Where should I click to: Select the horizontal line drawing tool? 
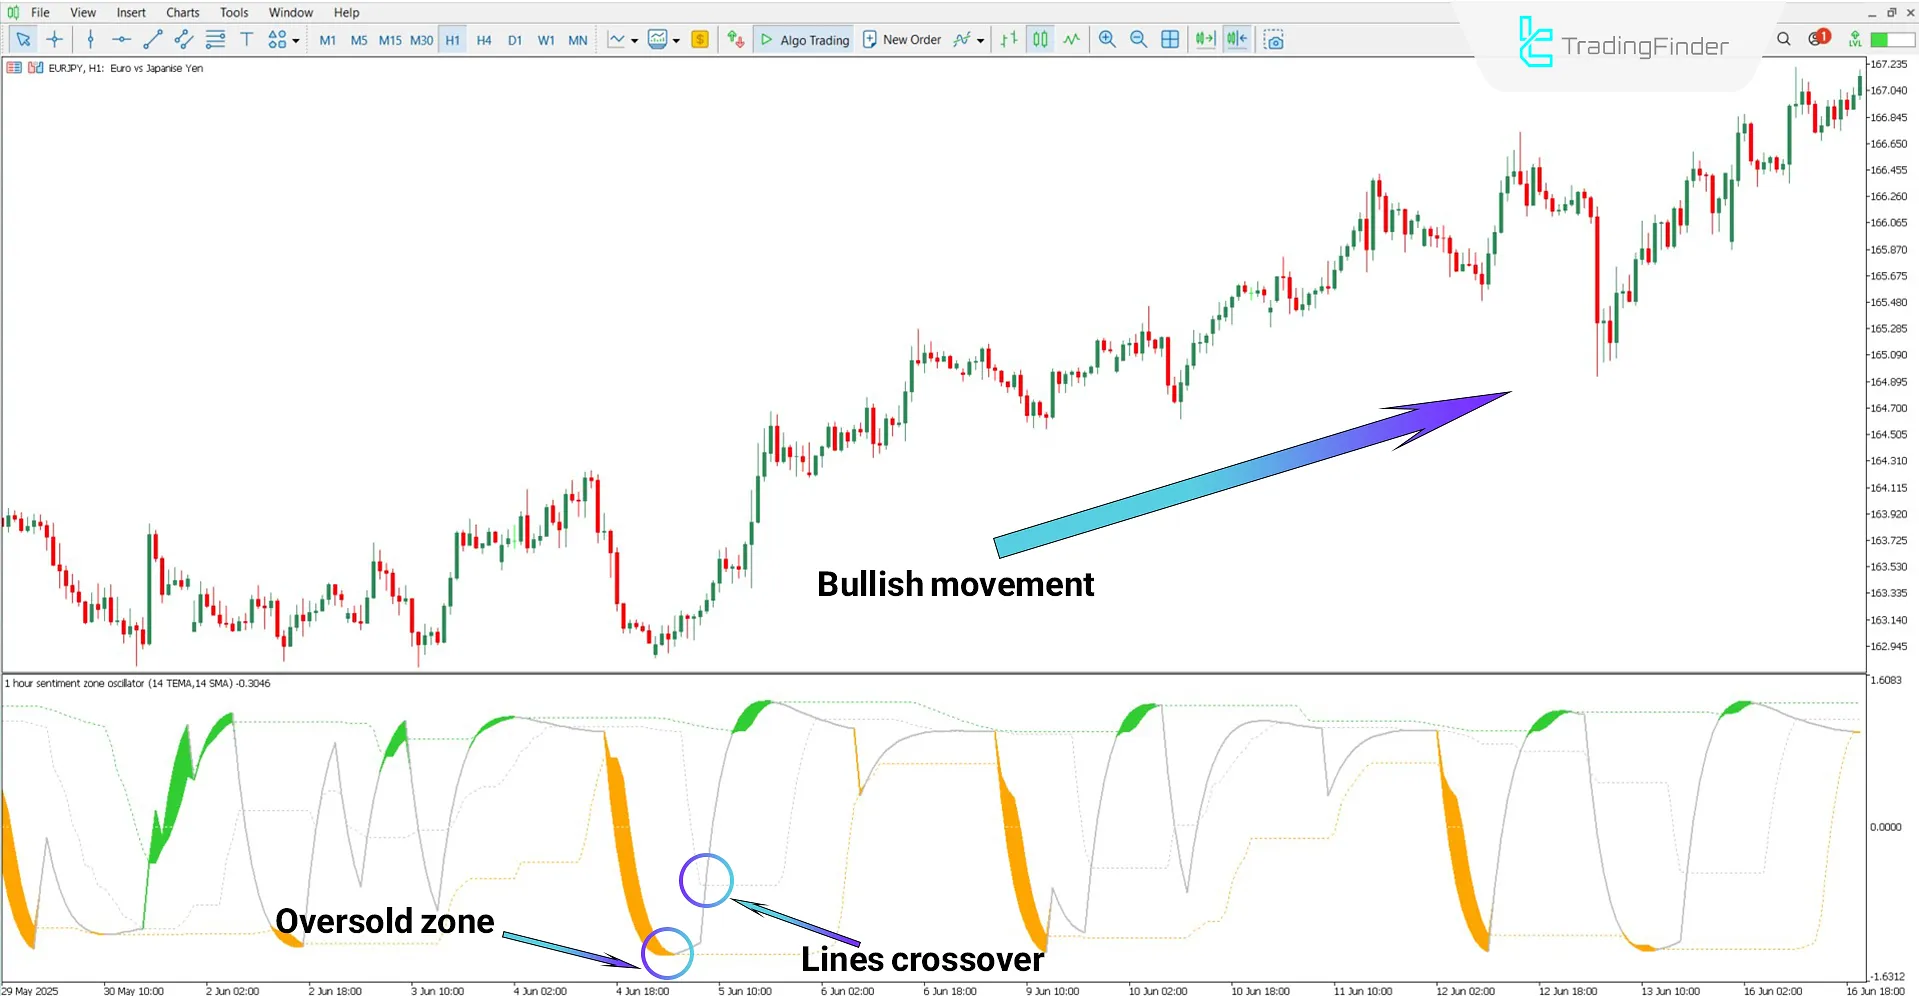tap(121, 39)
